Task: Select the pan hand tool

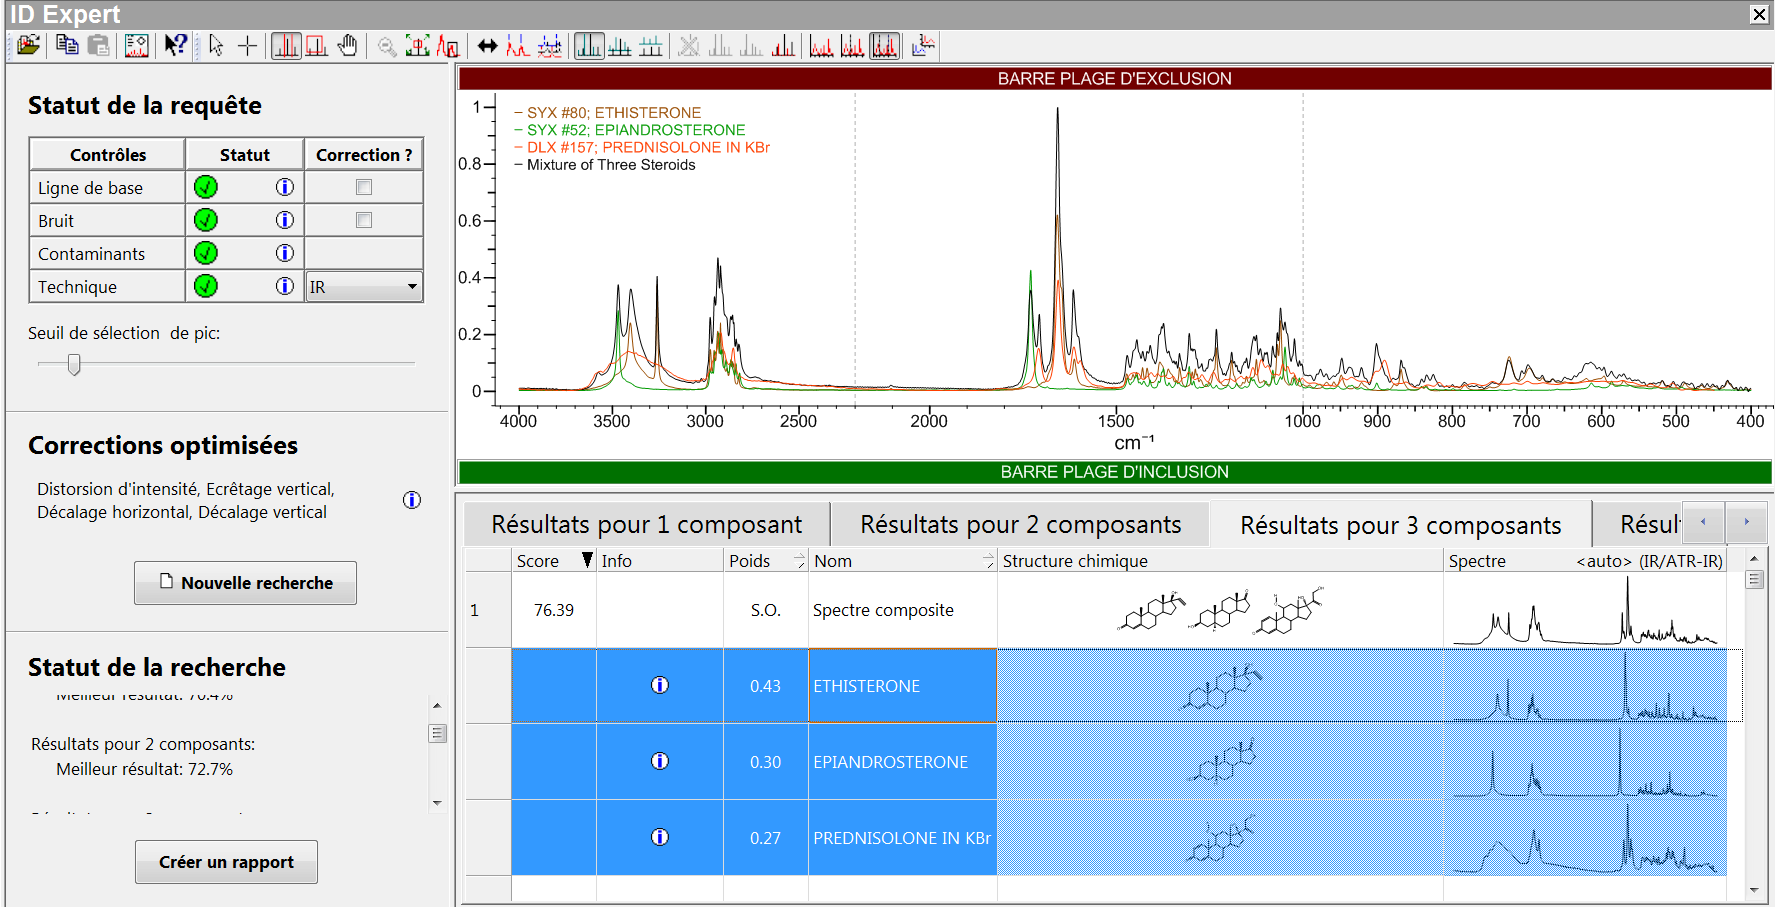Action: (x=347, y=46)
